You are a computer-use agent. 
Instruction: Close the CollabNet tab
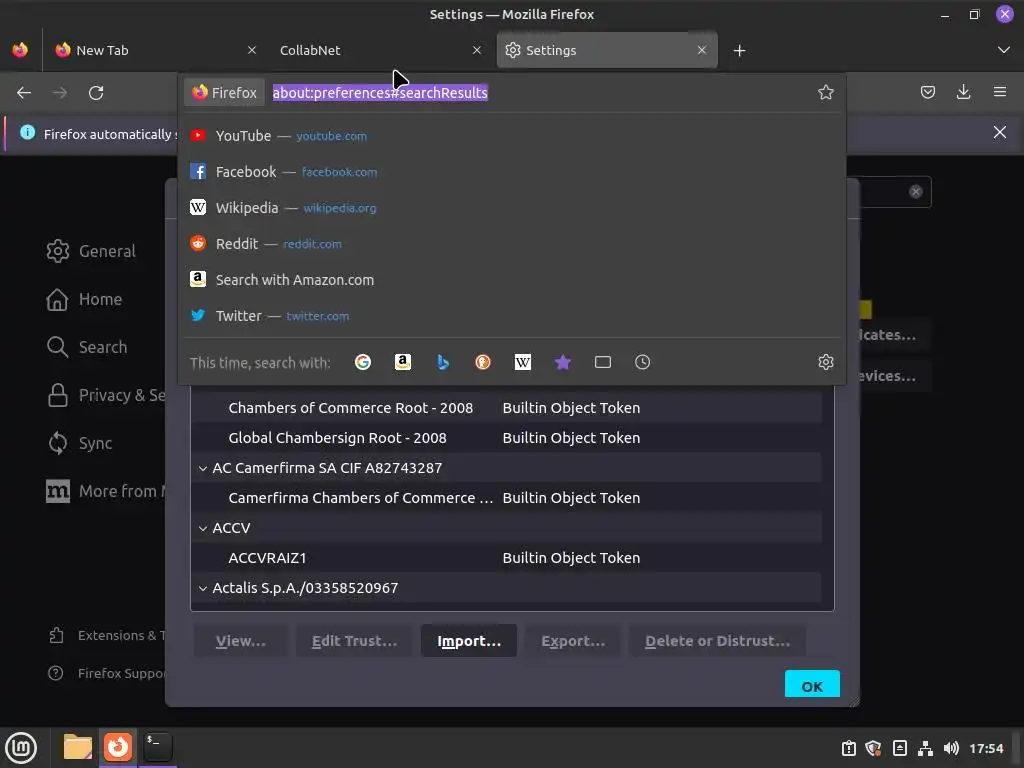point(477,50)
